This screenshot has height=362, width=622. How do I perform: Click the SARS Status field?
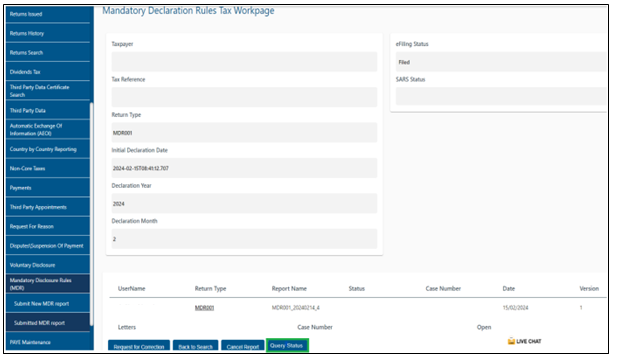coord(501,97)
